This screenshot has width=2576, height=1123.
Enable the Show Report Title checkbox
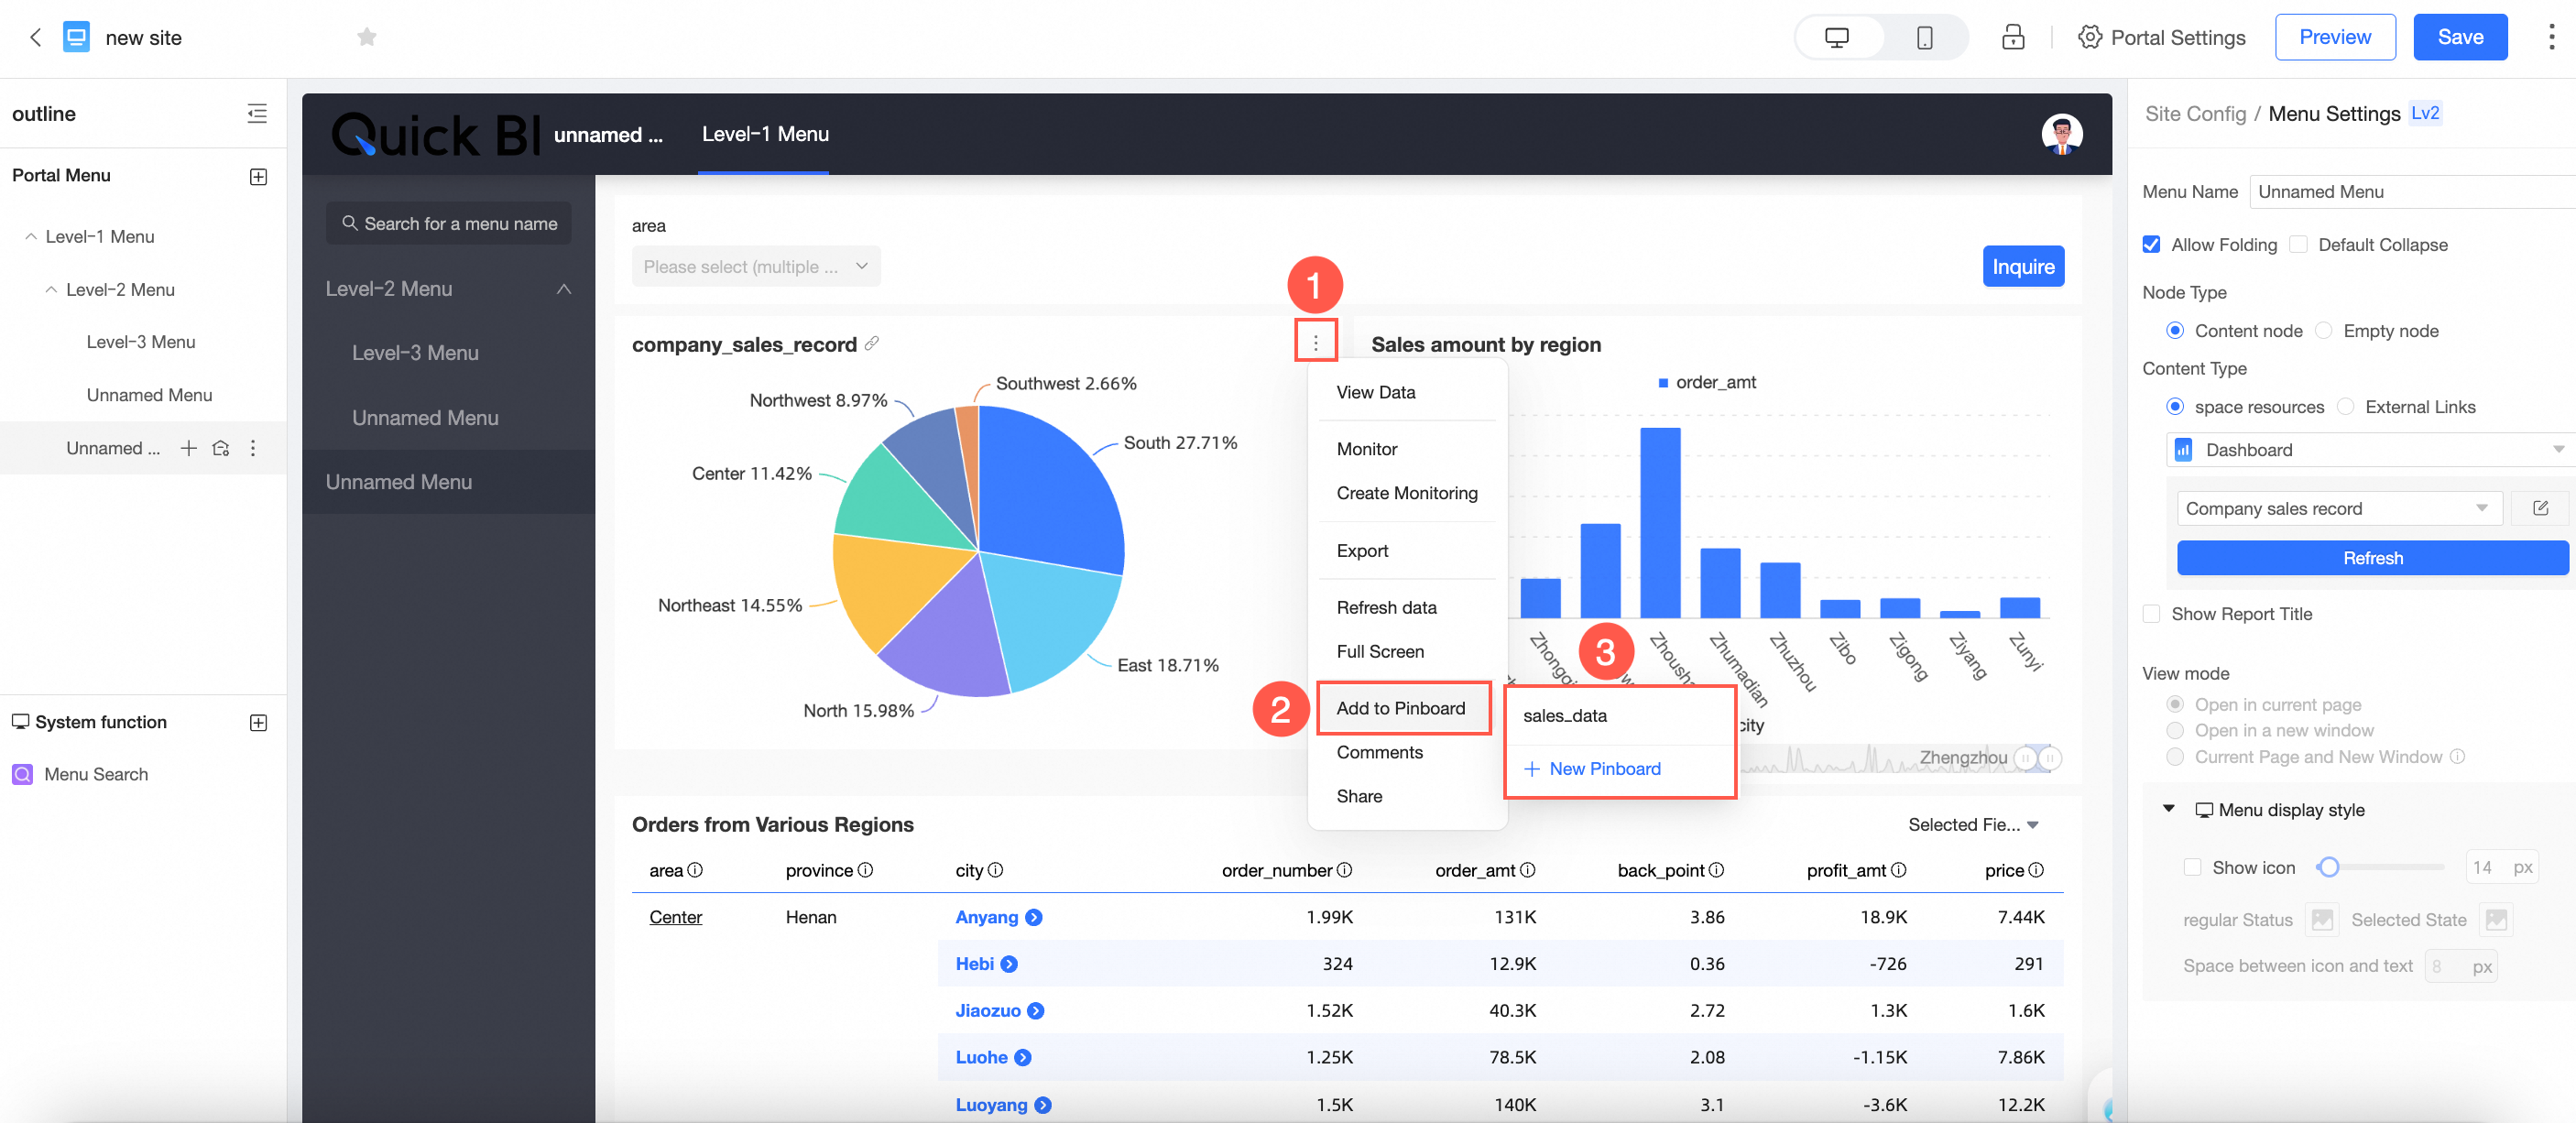point(2152,614)
